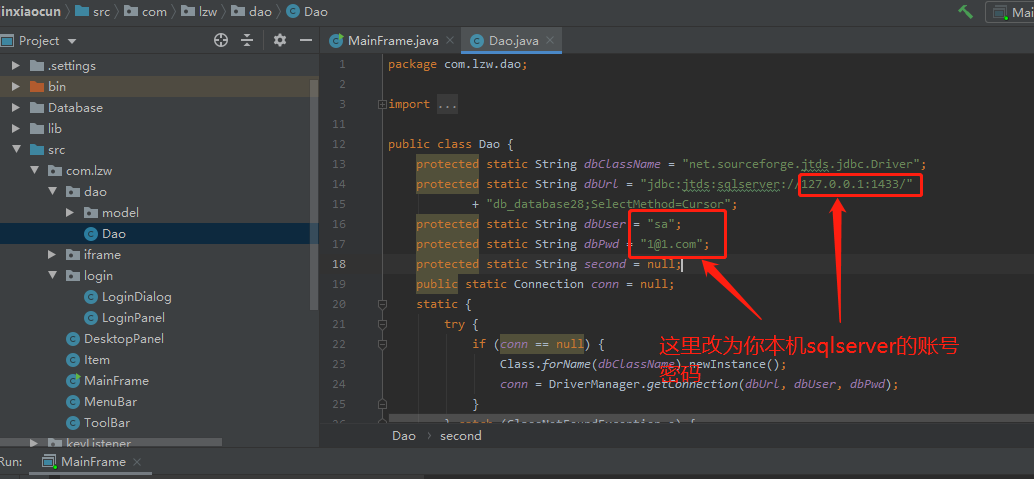Expand the lib folder
This screenshot has width=1034, height=479.
pos(16,129)
